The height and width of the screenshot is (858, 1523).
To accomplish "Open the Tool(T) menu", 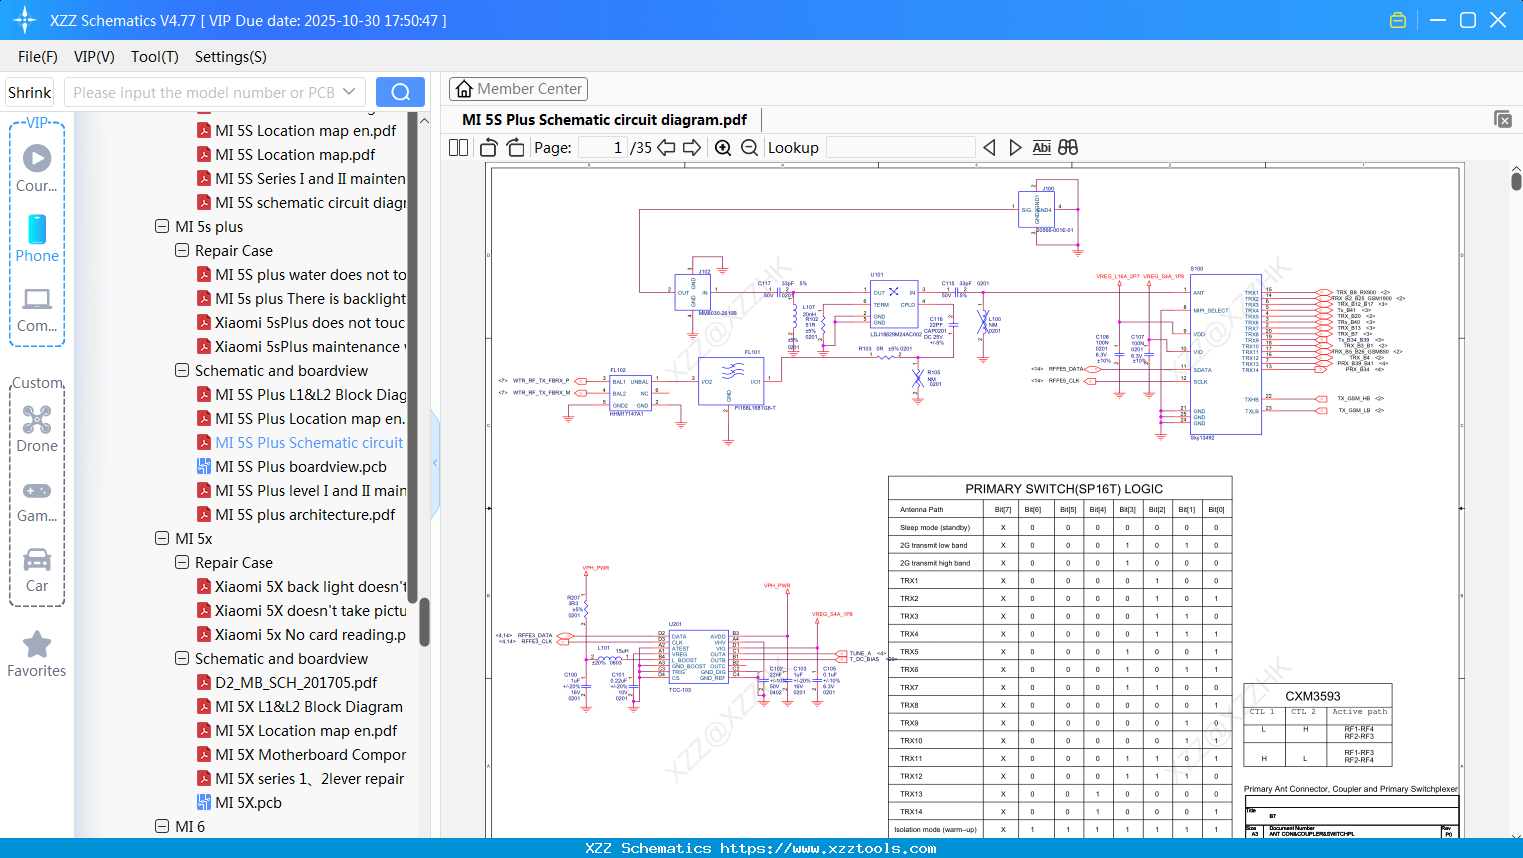I will click(x=154, y=57).
